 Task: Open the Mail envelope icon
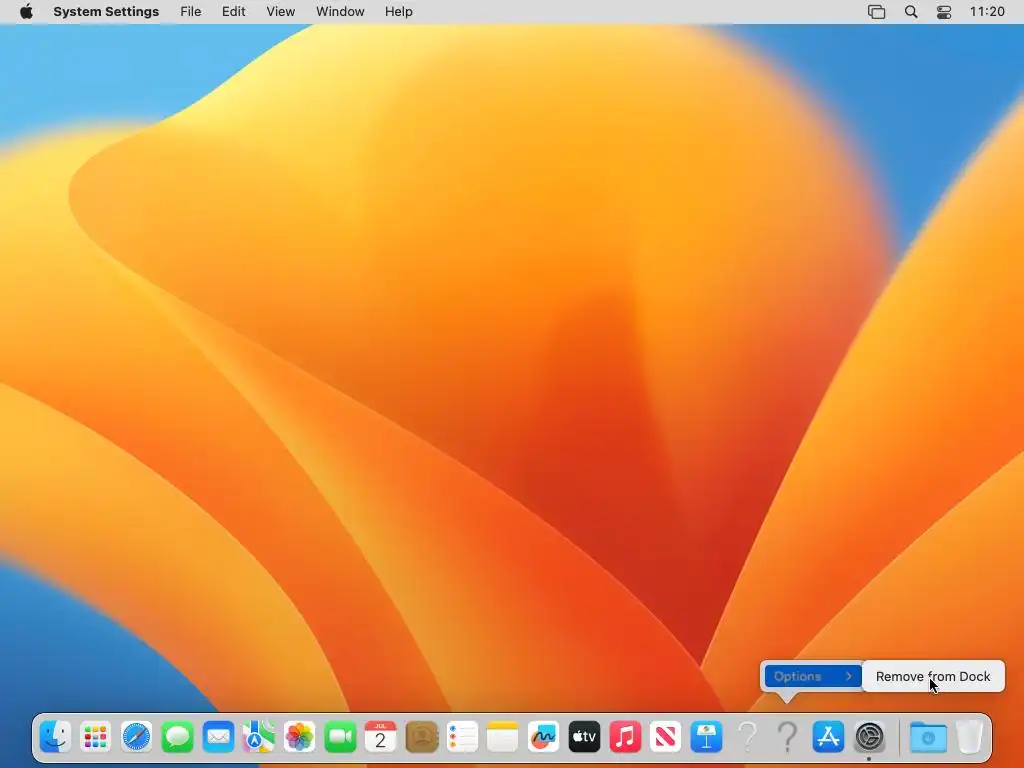tap(218, 737)
